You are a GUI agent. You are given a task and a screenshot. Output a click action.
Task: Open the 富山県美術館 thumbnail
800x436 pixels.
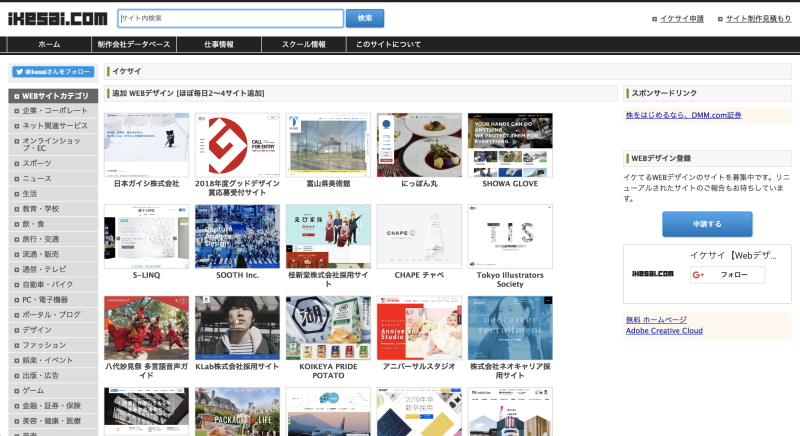[328, 145]
